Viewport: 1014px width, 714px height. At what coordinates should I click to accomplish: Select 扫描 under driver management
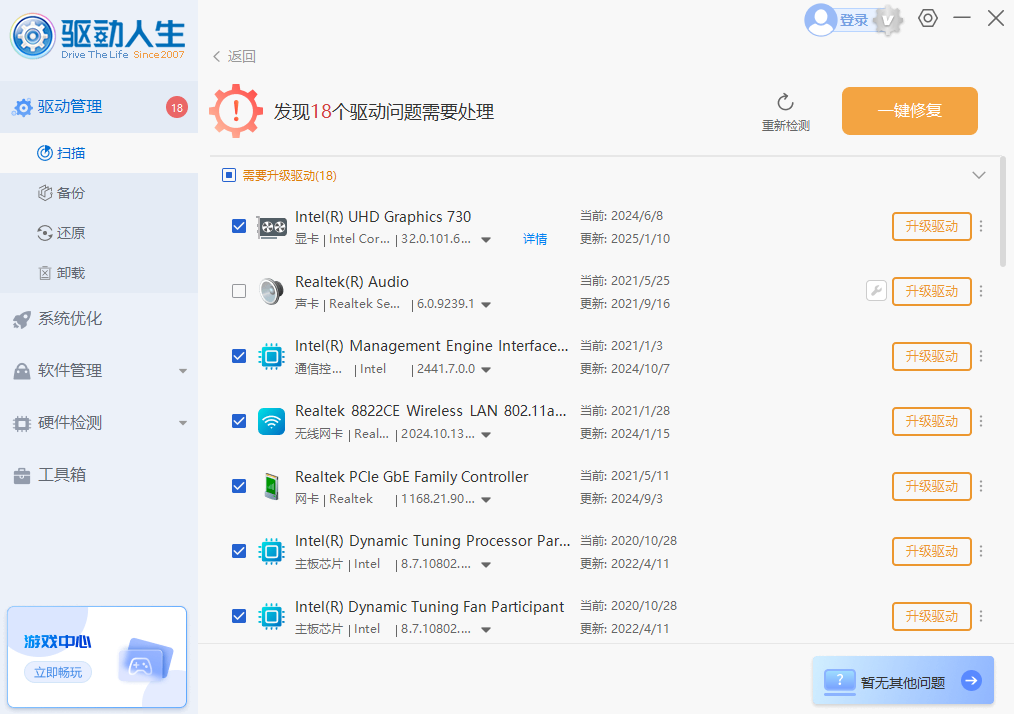click(99, 153)
